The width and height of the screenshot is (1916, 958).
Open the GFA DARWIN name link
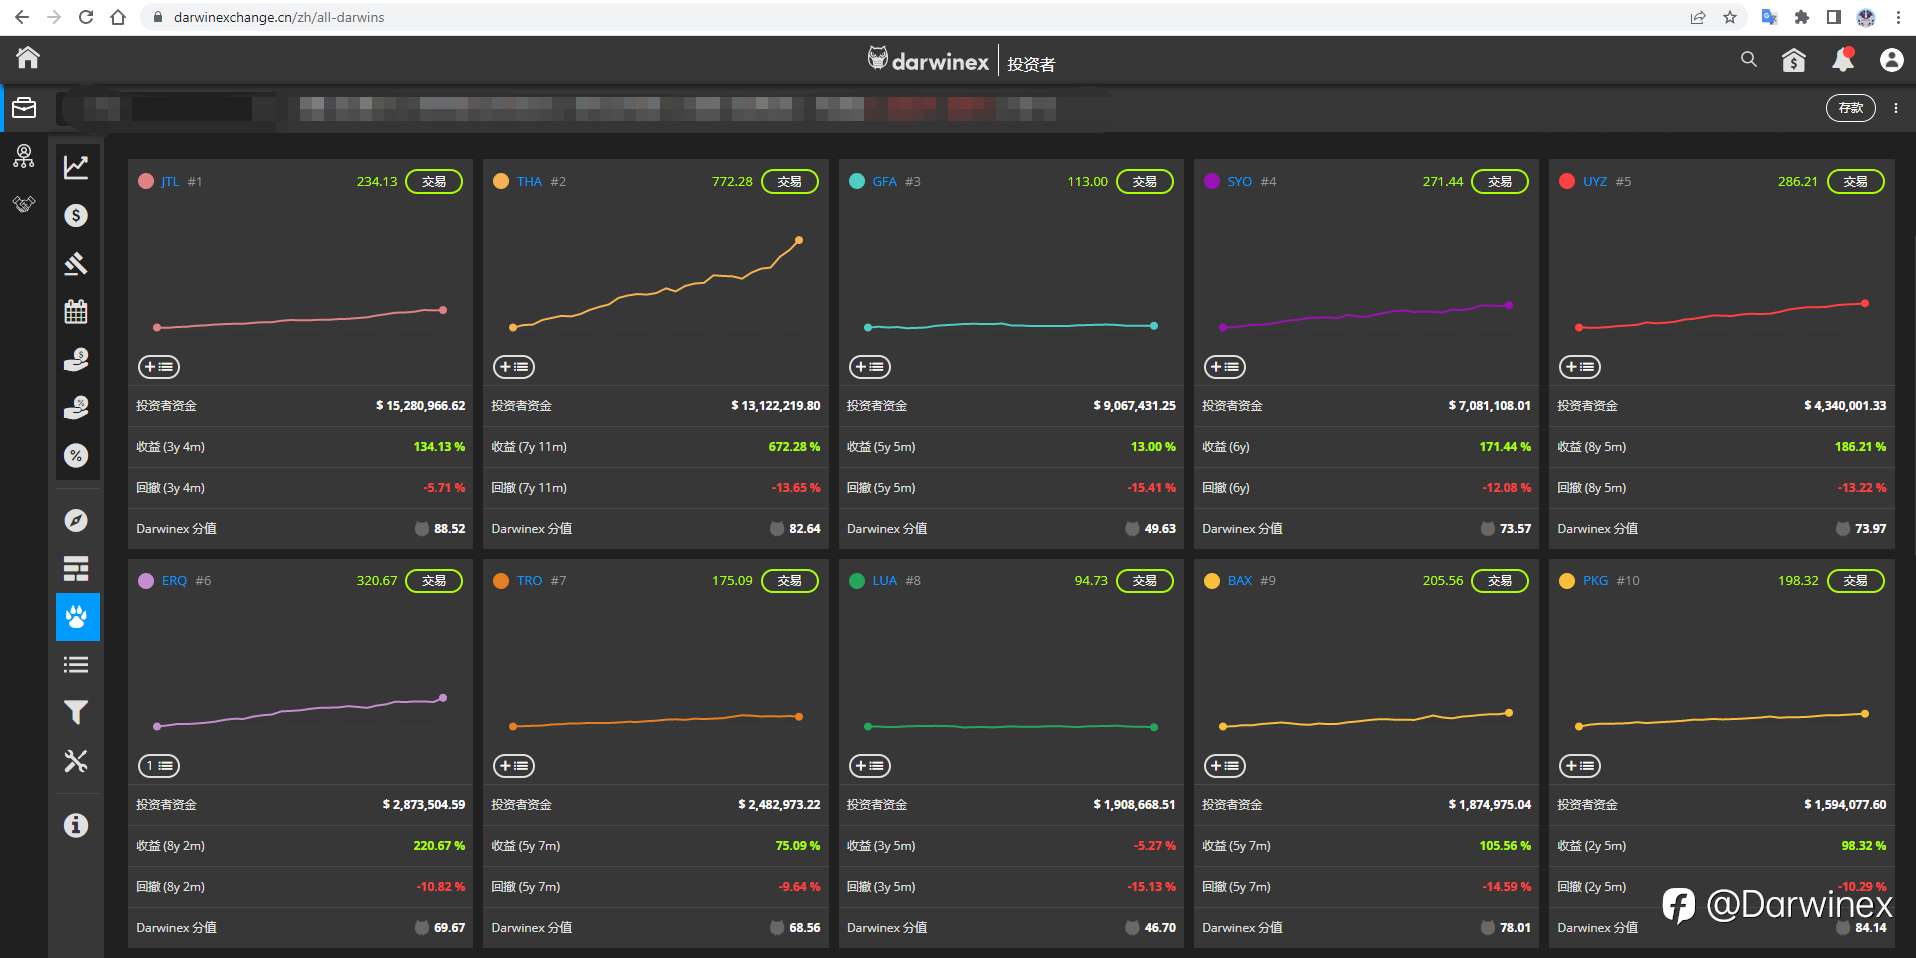[x=884, y=182]
